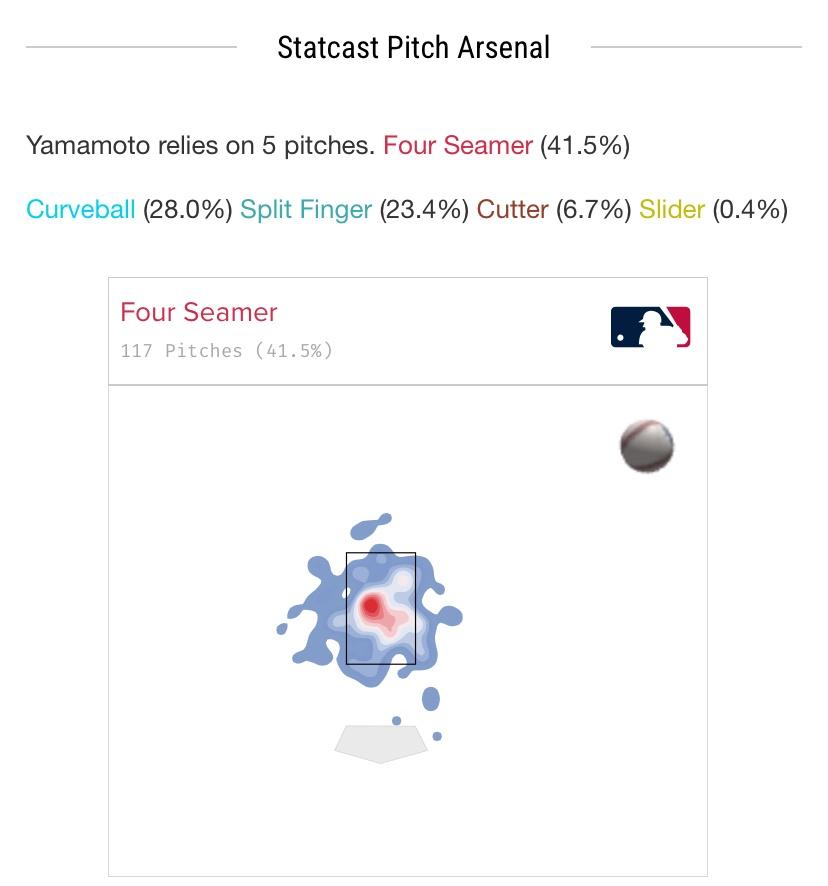Click the red hotspot of the heatmap
Viewport: 828px width, 886px height.
[x=372, y=605]
